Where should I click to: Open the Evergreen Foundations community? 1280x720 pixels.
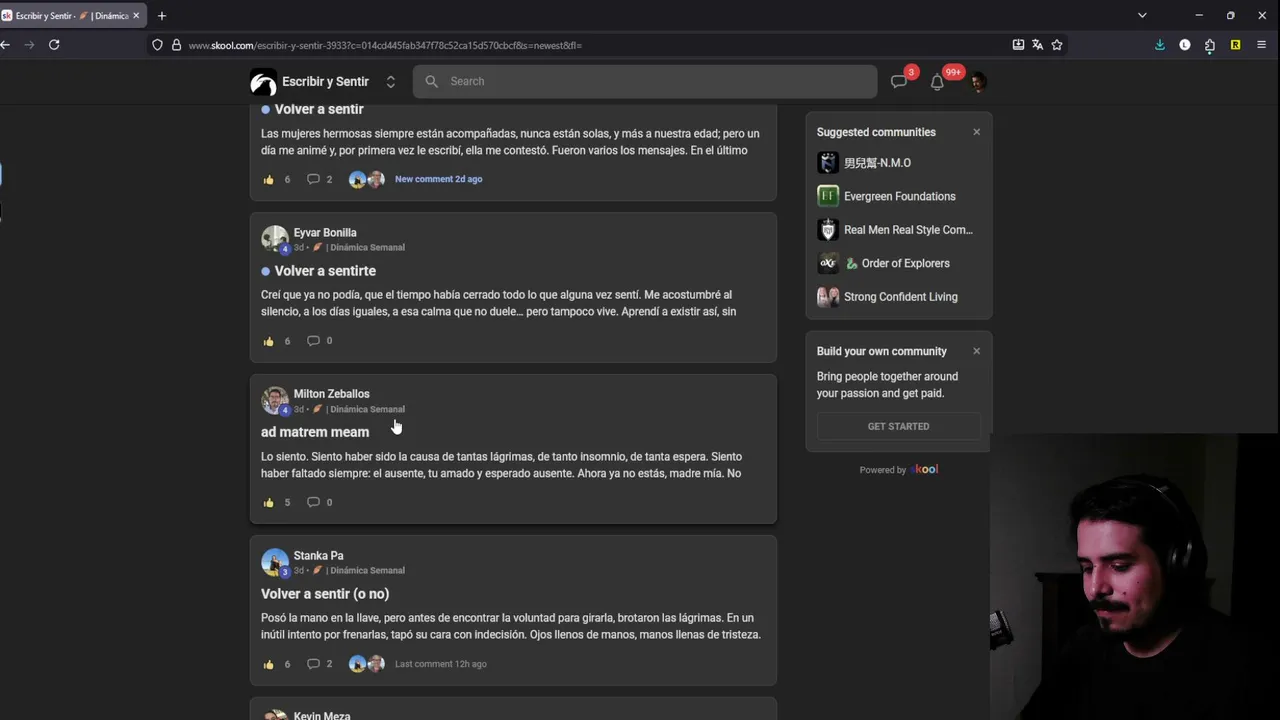click(x=899, y=196)
